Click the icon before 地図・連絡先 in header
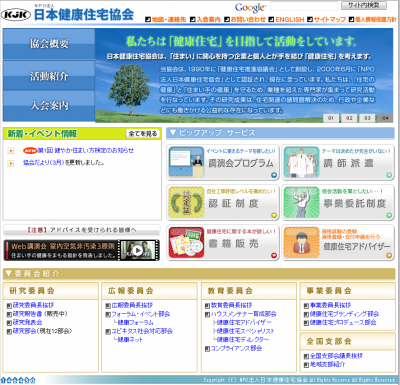Image resolution: width=400 pixels, height=385 pixels. click(x=148, y=20)
